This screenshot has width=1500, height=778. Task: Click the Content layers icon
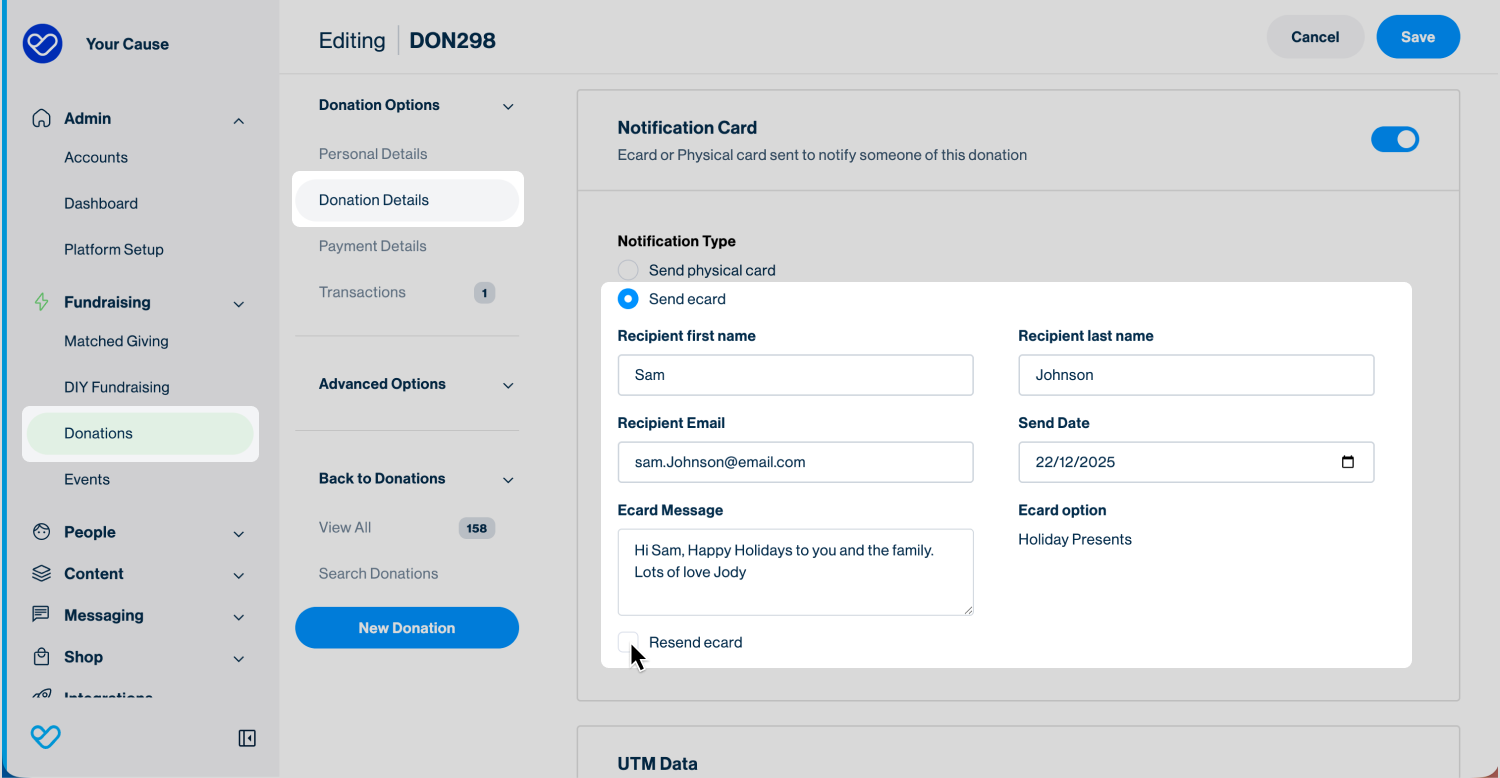[41, 574]
